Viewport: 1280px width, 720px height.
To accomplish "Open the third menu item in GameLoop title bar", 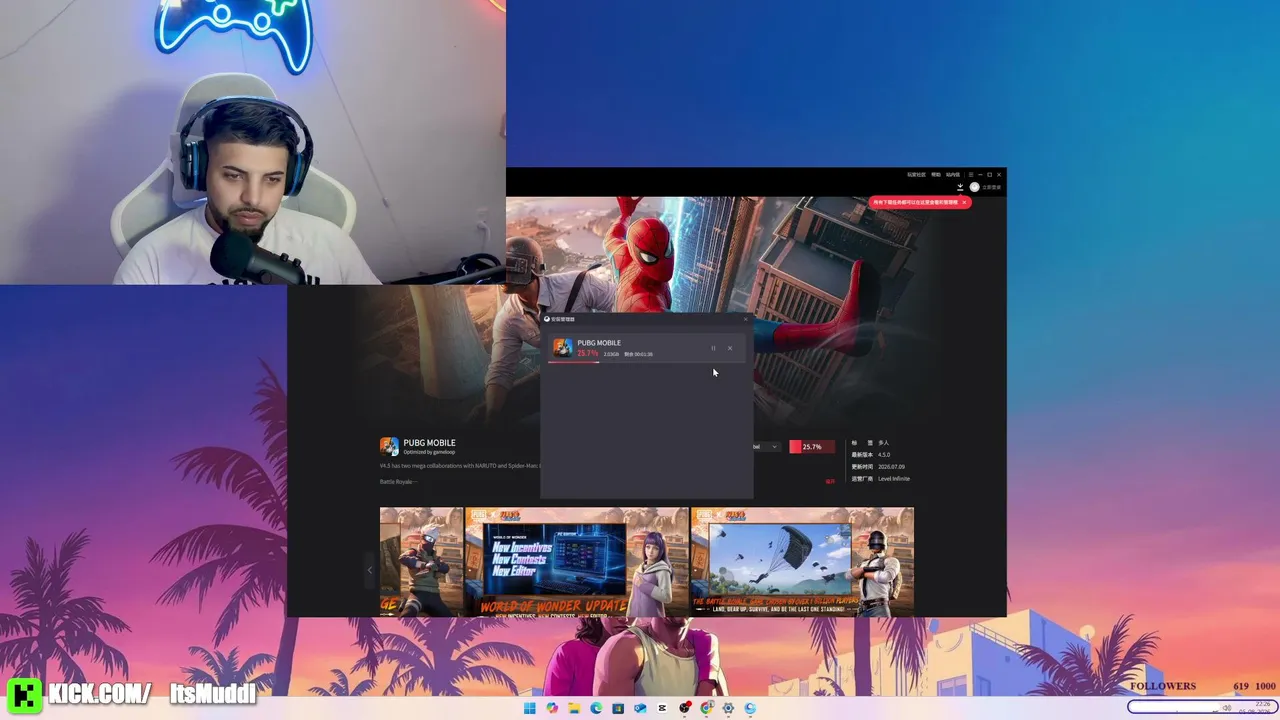I will (x=953, y=175).
